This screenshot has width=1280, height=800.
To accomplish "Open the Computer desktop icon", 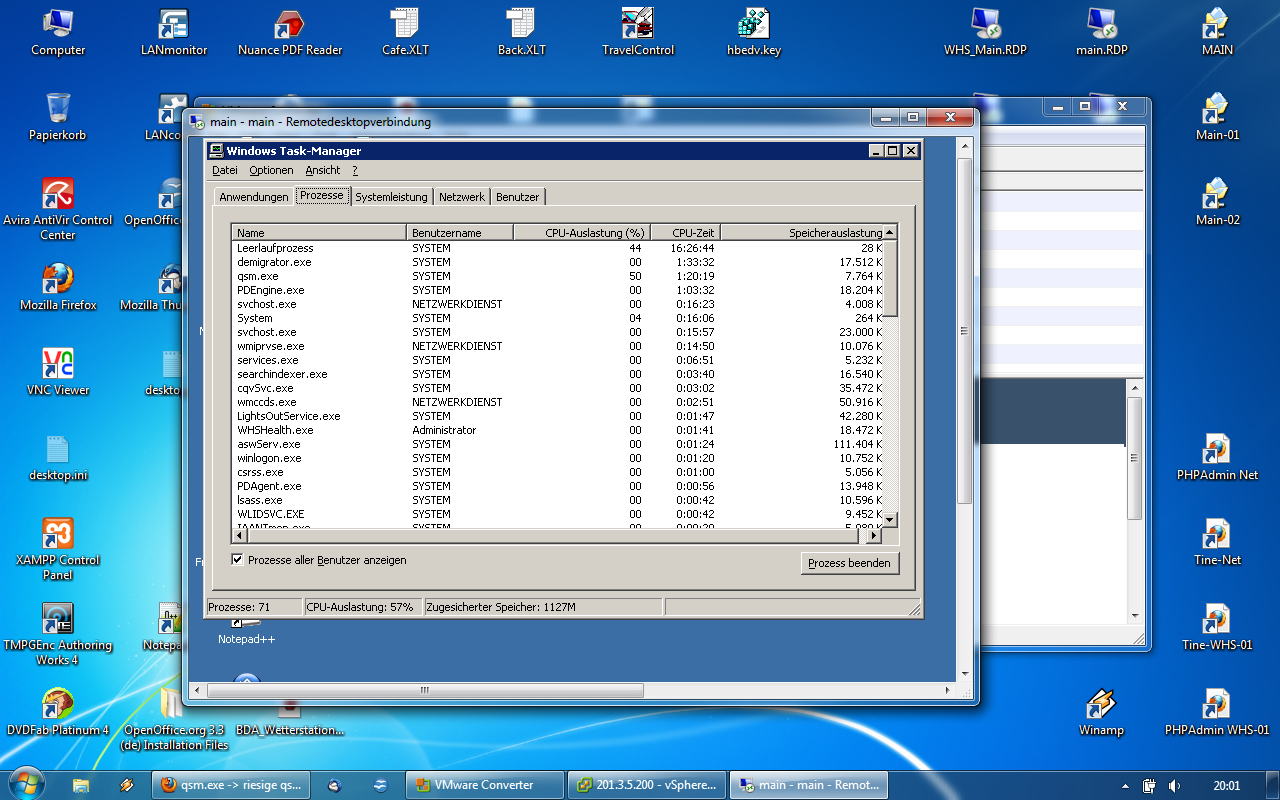I will tap(58, 32).
